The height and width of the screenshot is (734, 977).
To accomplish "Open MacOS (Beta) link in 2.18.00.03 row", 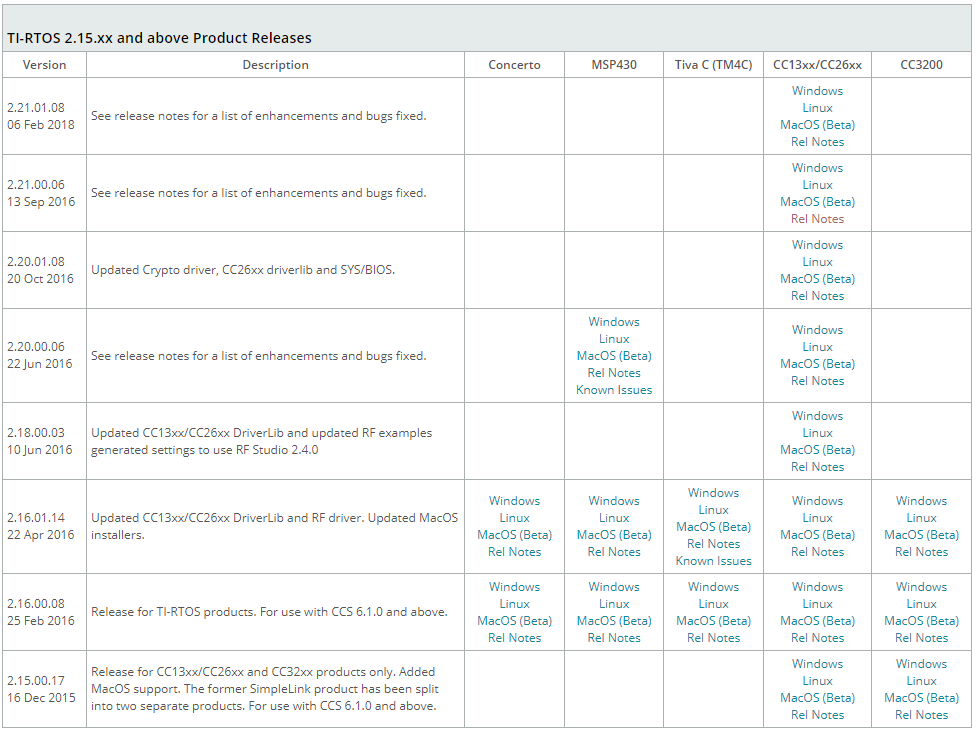I will [x=817, y=450].
